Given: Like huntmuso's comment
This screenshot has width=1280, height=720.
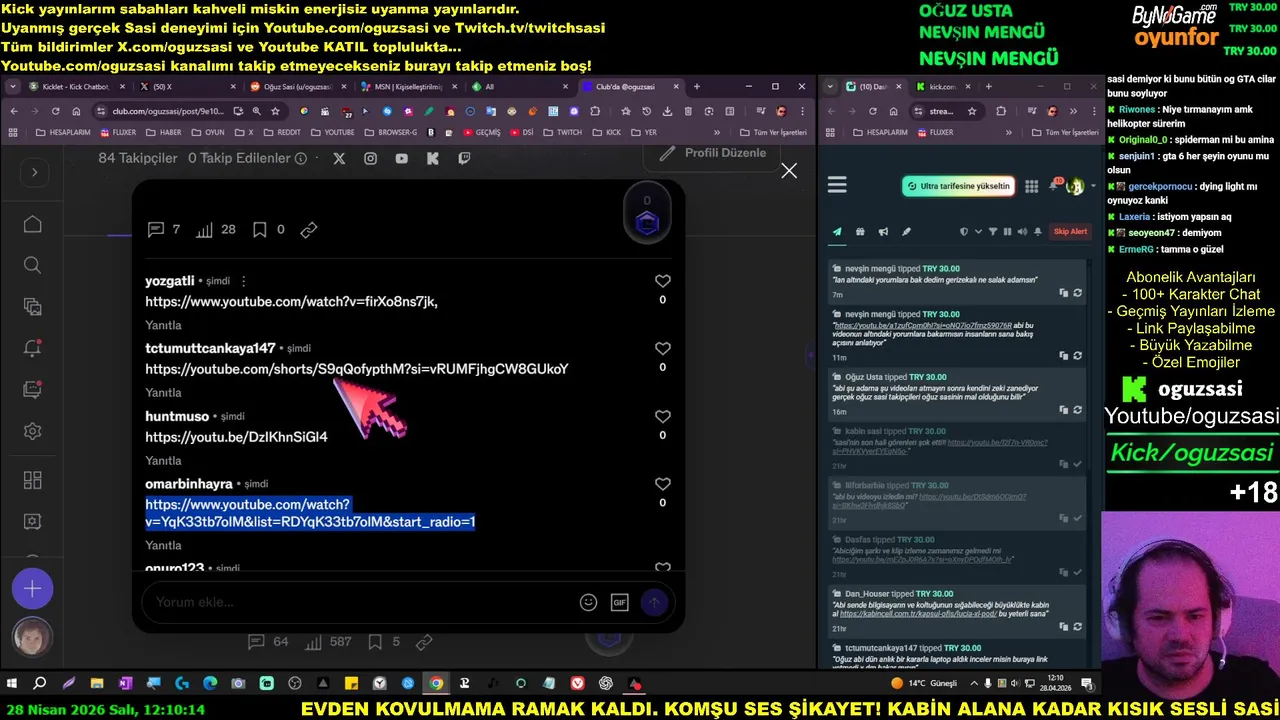Looking at the screenshot, I should coord(662,417).
